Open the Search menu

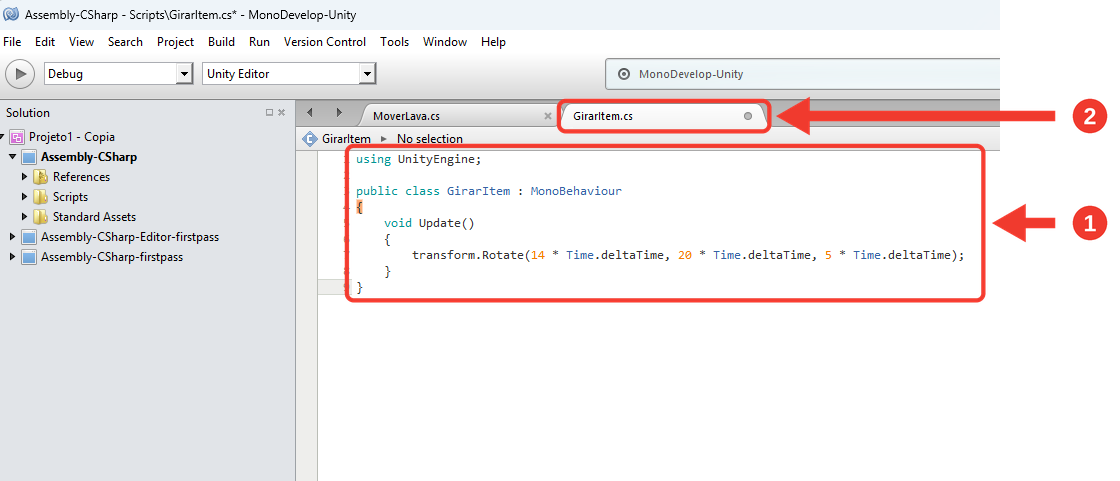pyautogui.click(x=125, y=42)
